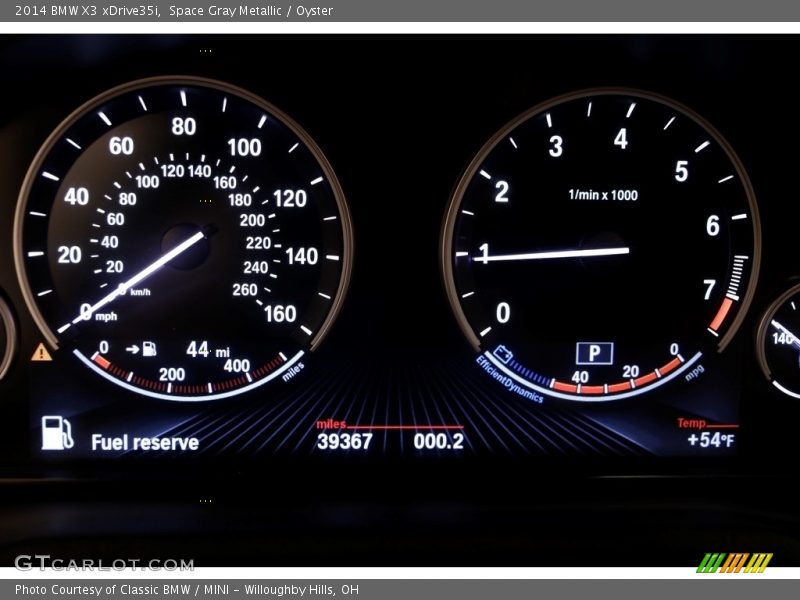Click the 2014 BMW X3 xDrive35i title
This screenshot has width=800, height=600.
(x=88, y=10)
